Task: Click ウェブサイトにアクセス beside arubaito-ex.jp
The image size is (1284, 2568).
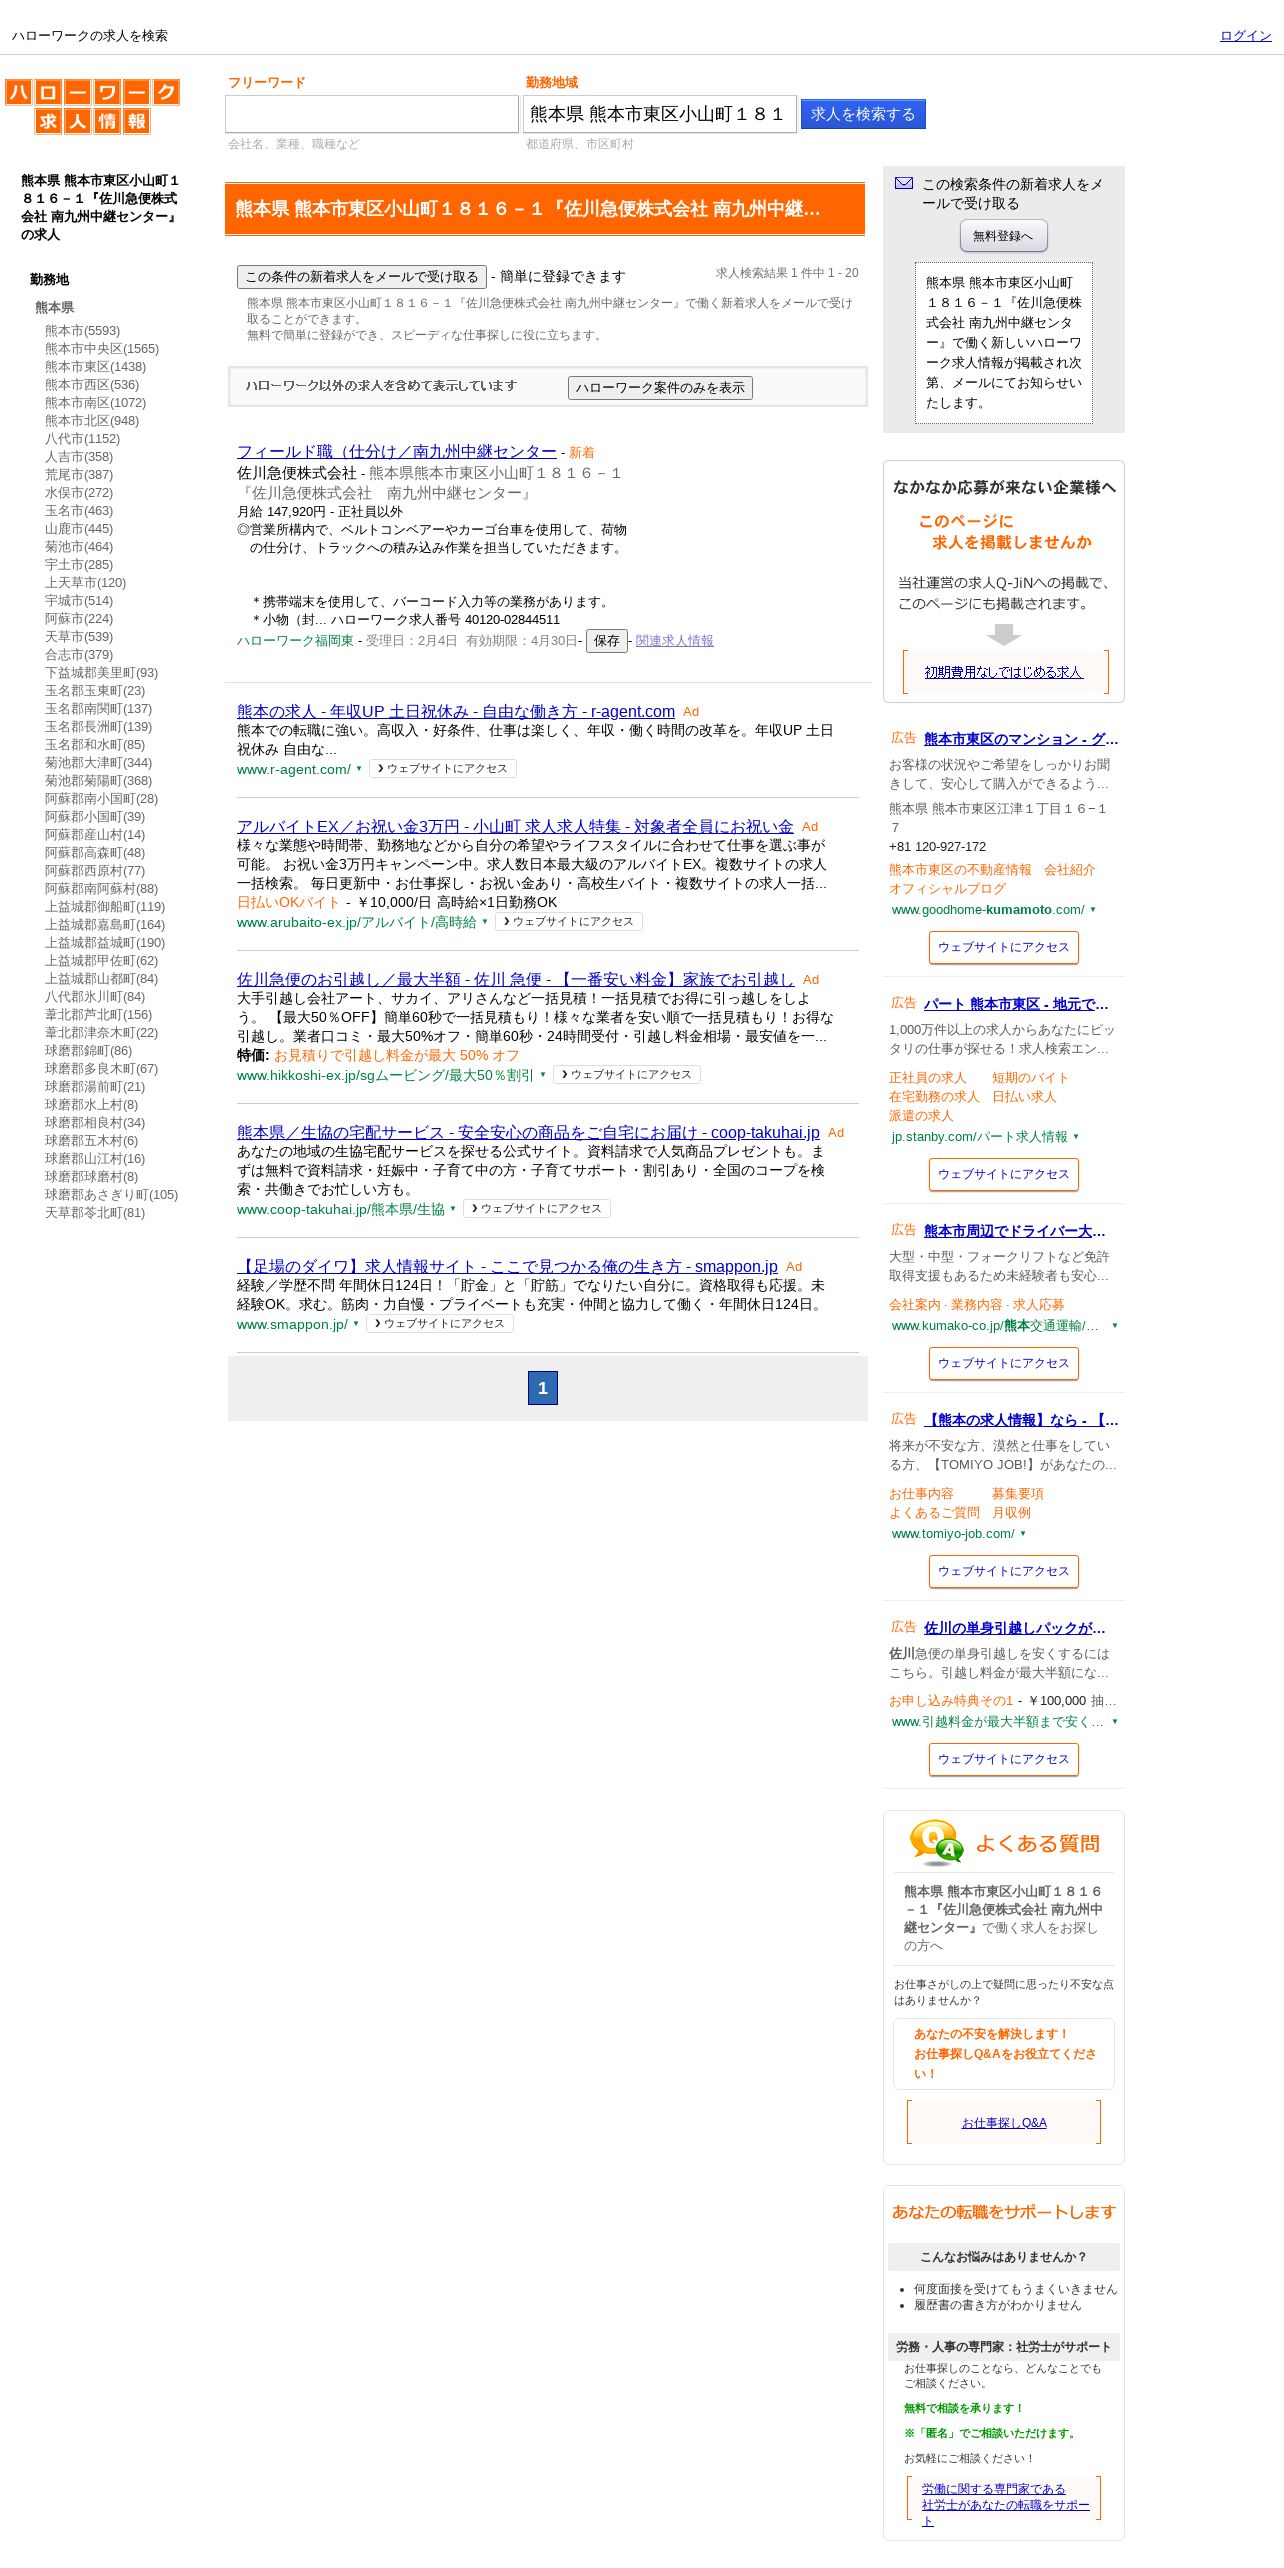Action: (569, 922)
